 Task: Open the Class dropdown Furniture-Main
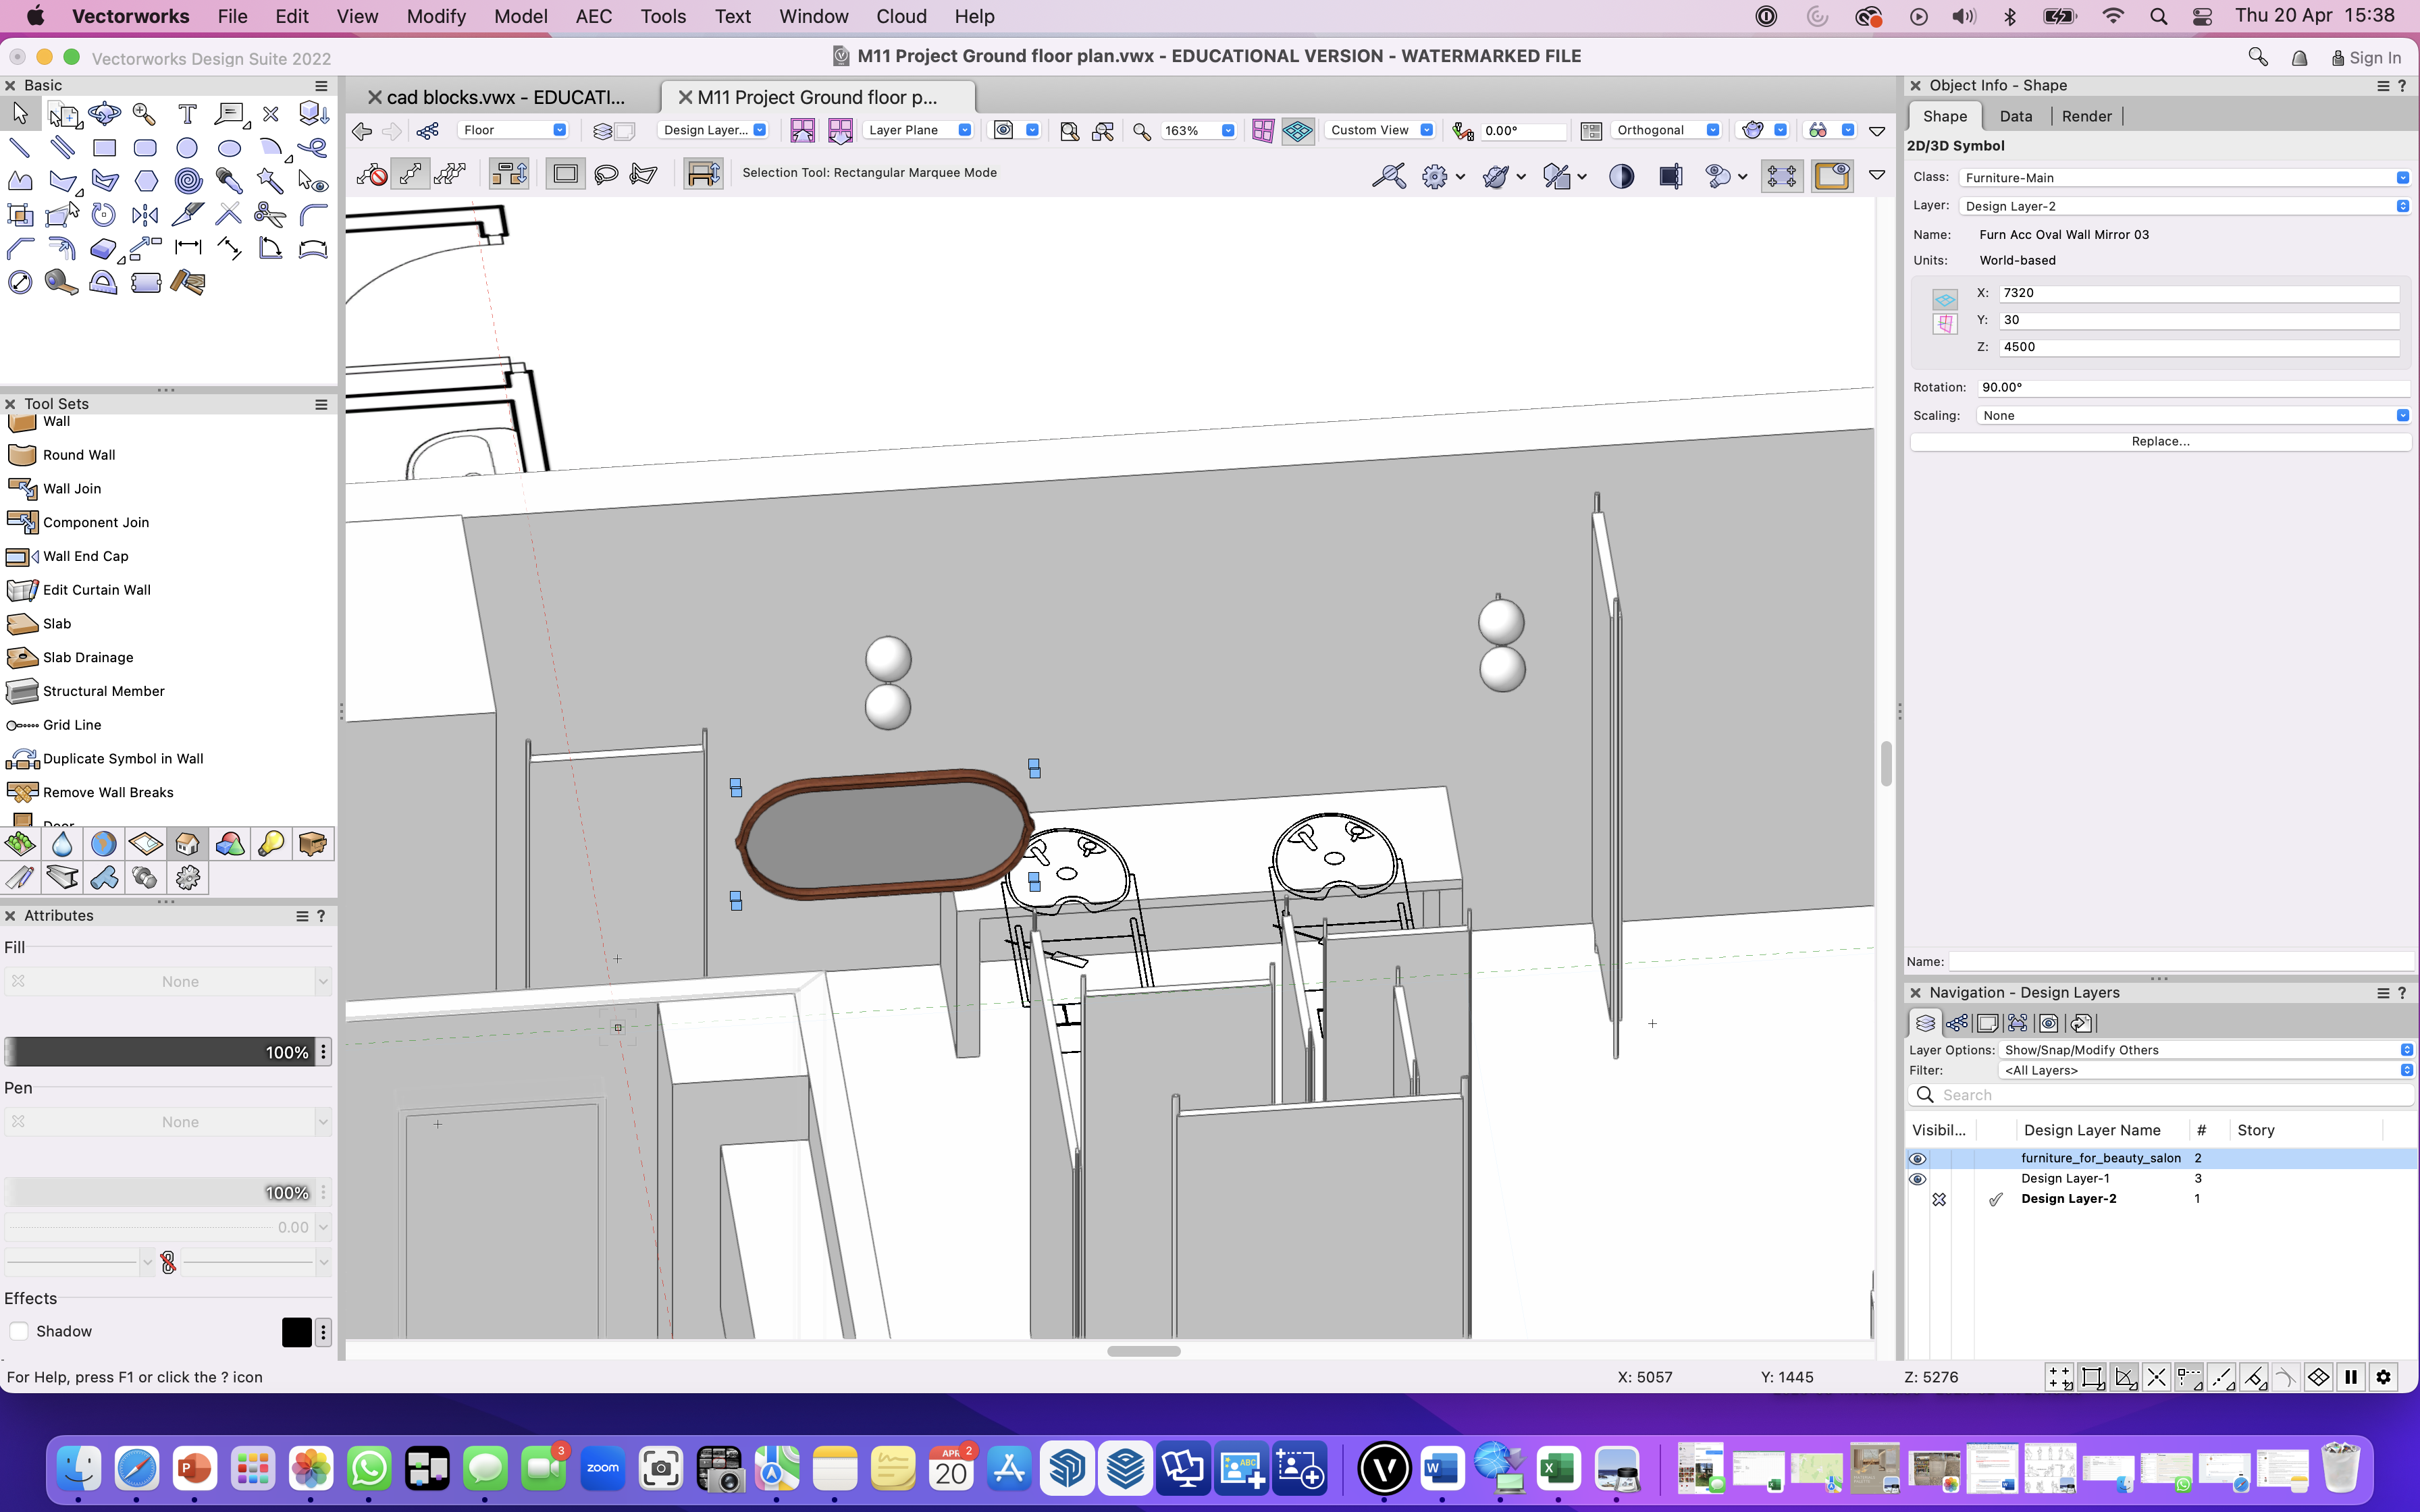click(x=2184, y=178)
